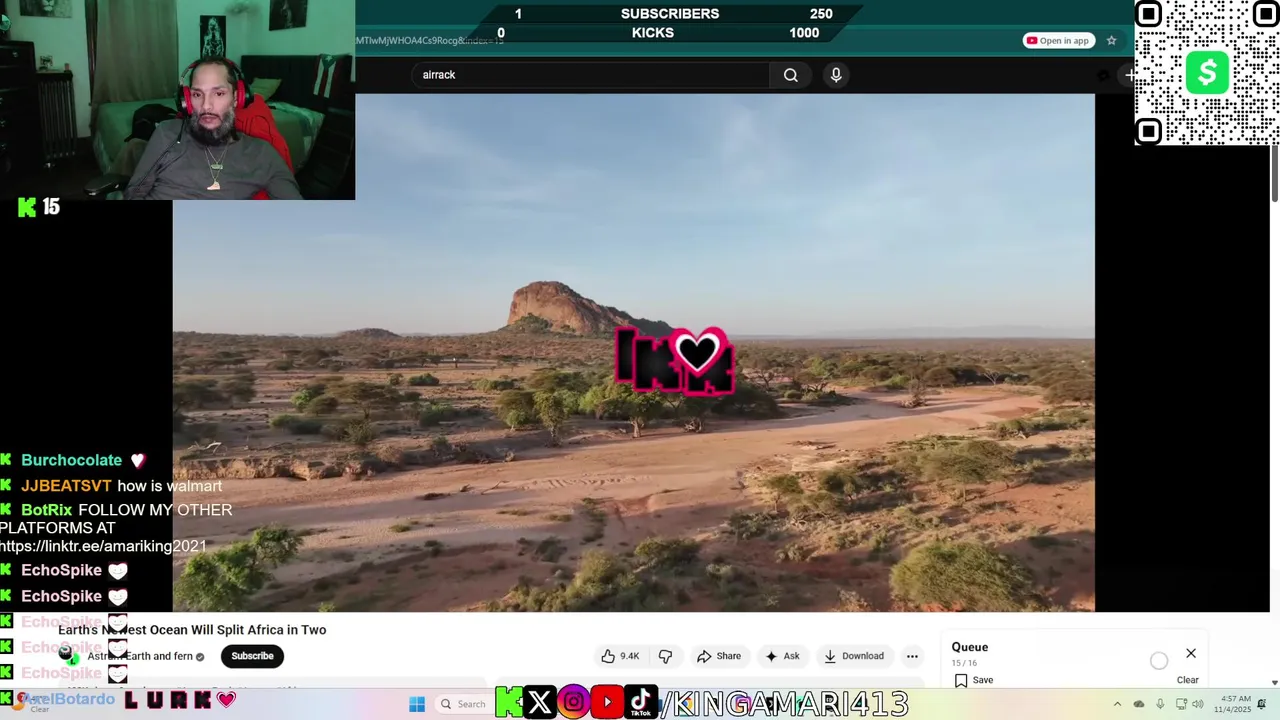Open the taskbar volume speaker icon
Screen dimensions: 1280x720
coord(1197,704)
